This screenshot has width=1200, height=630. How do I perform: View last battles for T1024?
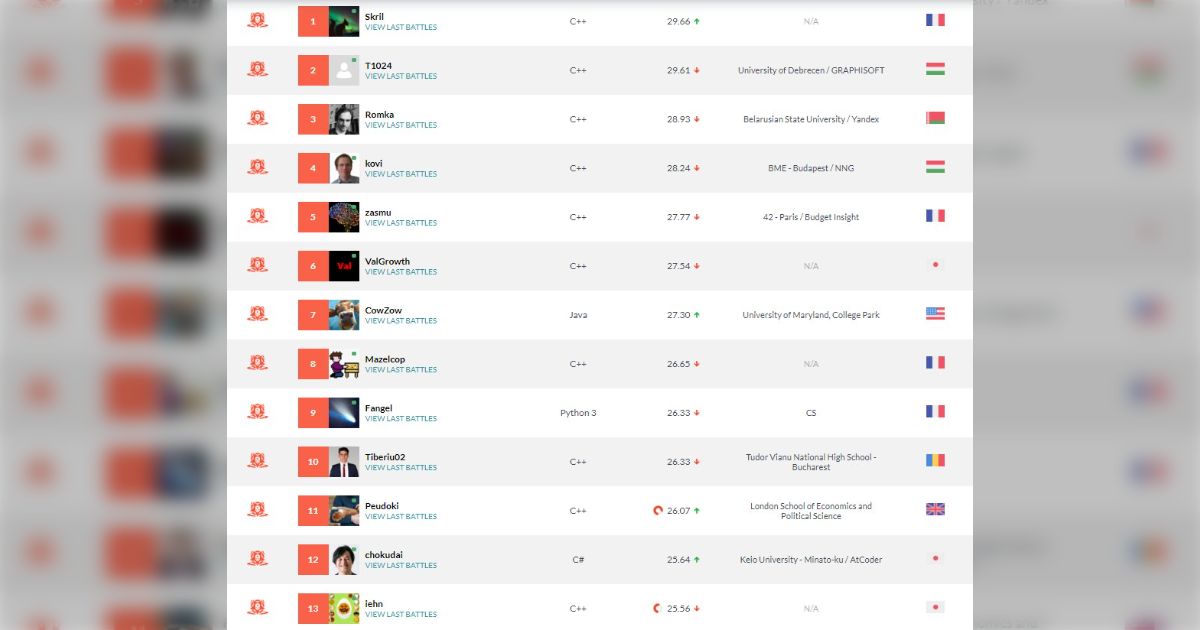401,76
